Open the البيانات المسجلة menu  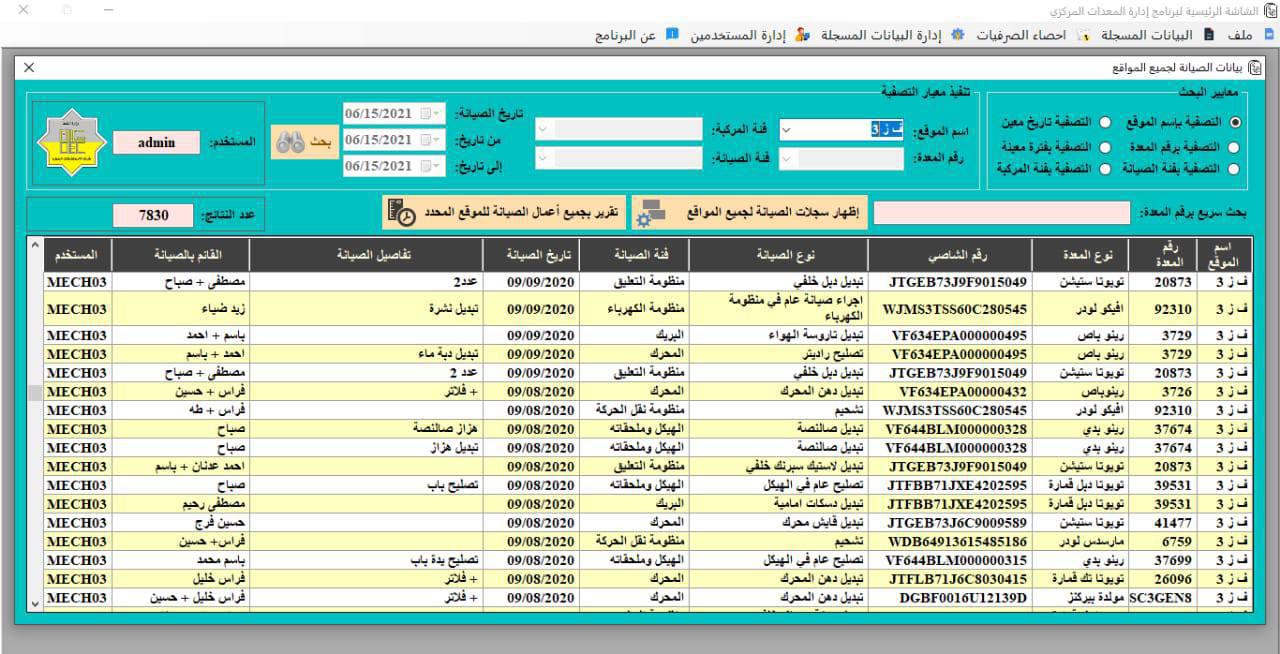(1157, 35)
